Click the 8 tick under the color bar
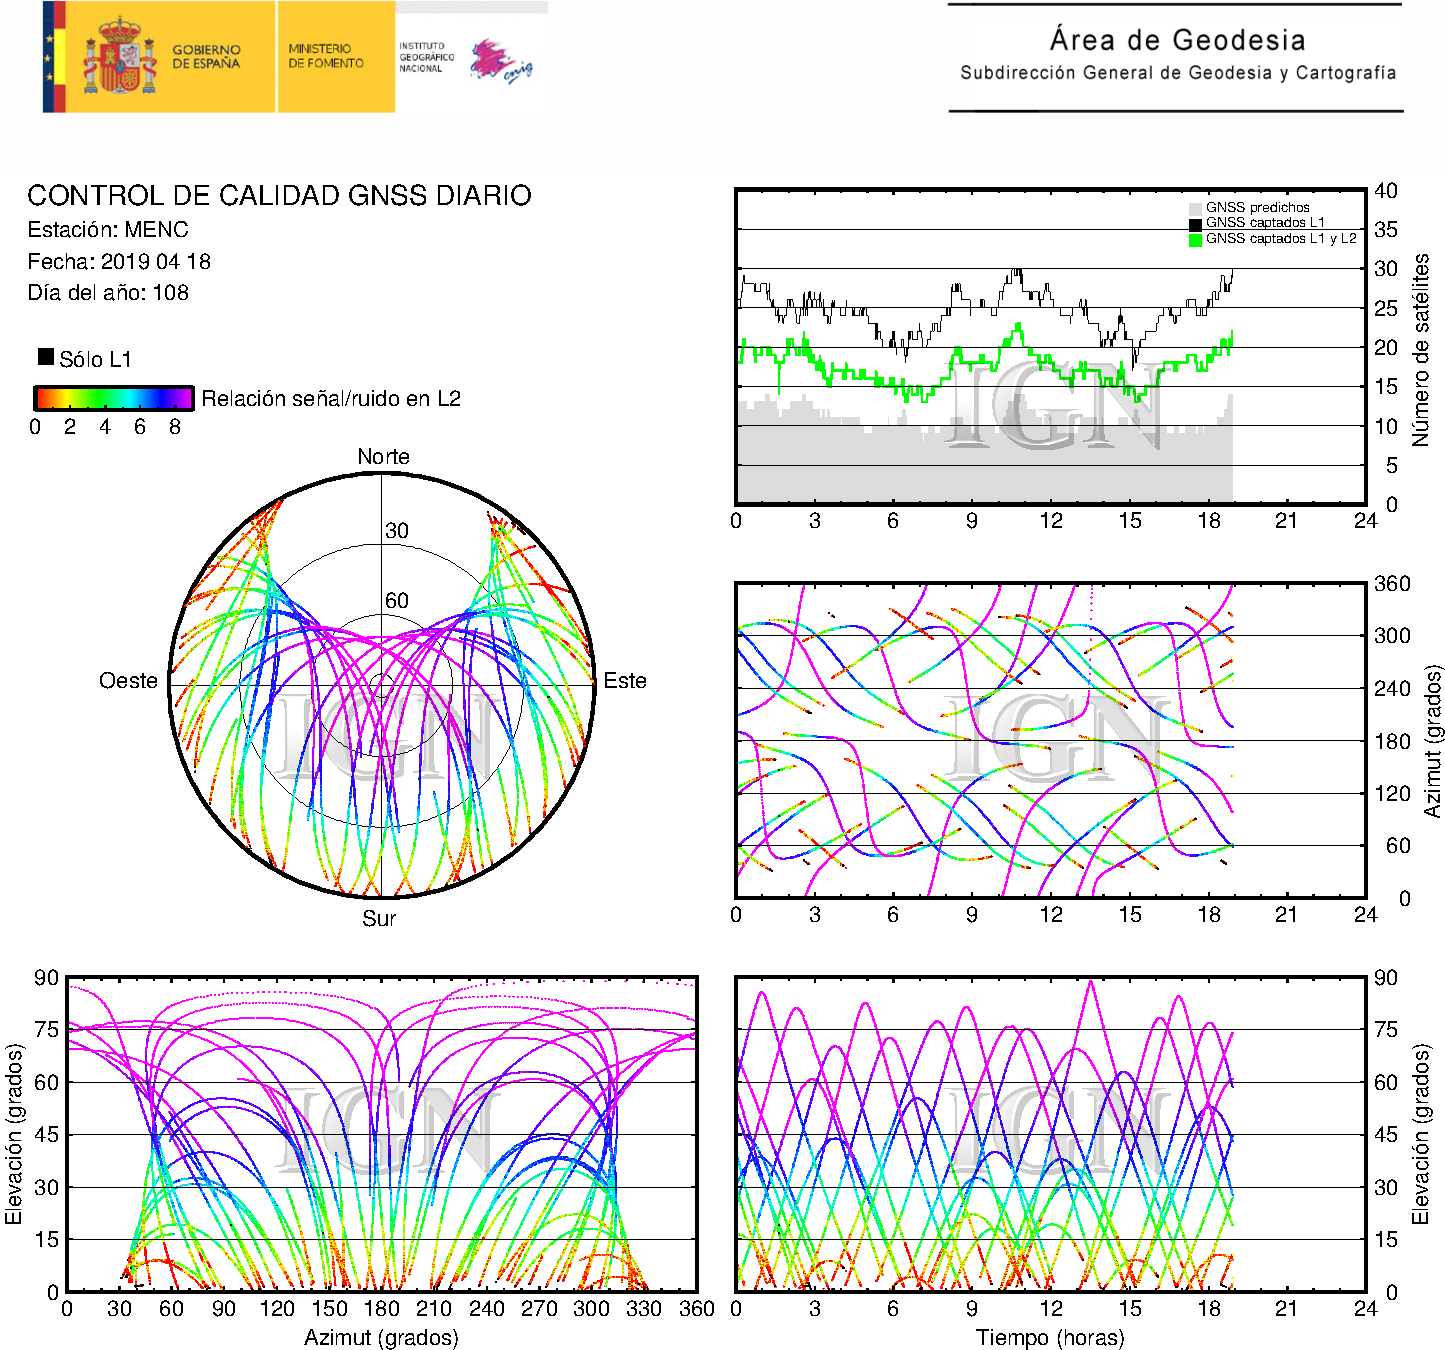 click(175, 427)
